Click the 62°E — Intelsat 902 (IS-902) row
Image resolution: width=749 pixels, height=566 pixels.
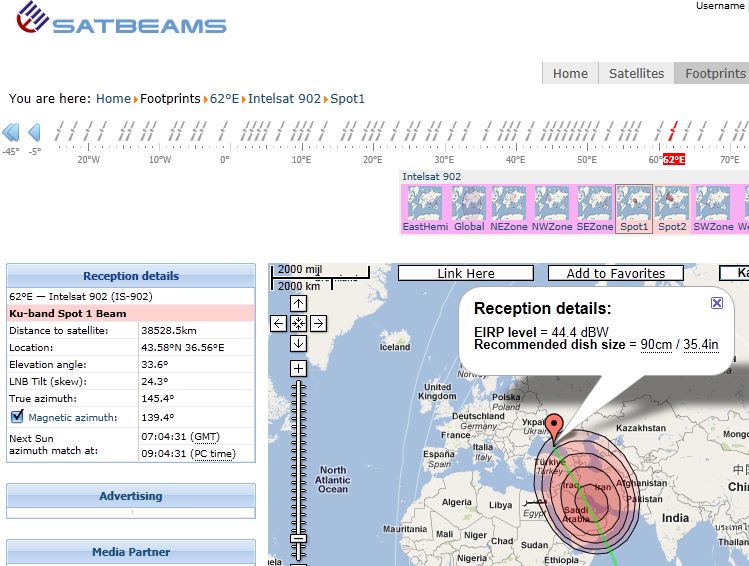[x=131, y=296]
